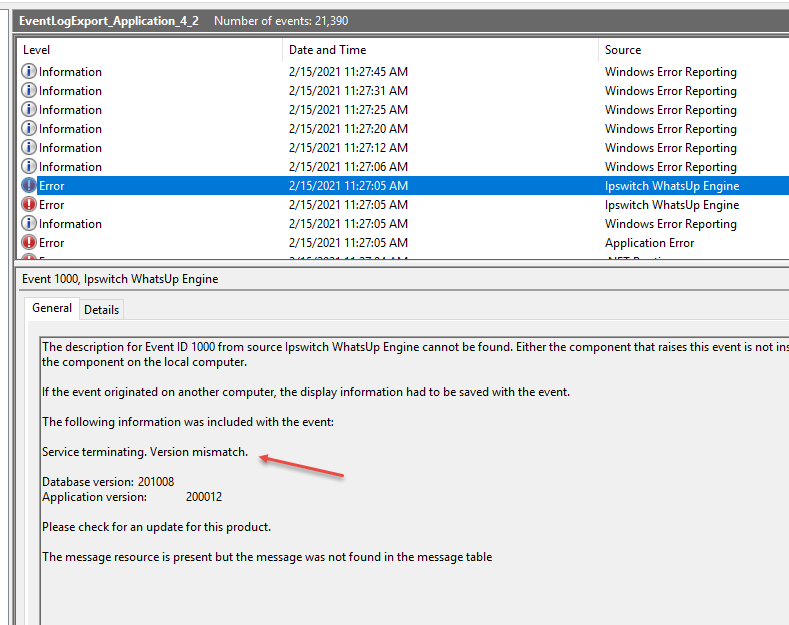Click info icon of 11:27:25 AM event

[x=29, y=110]
